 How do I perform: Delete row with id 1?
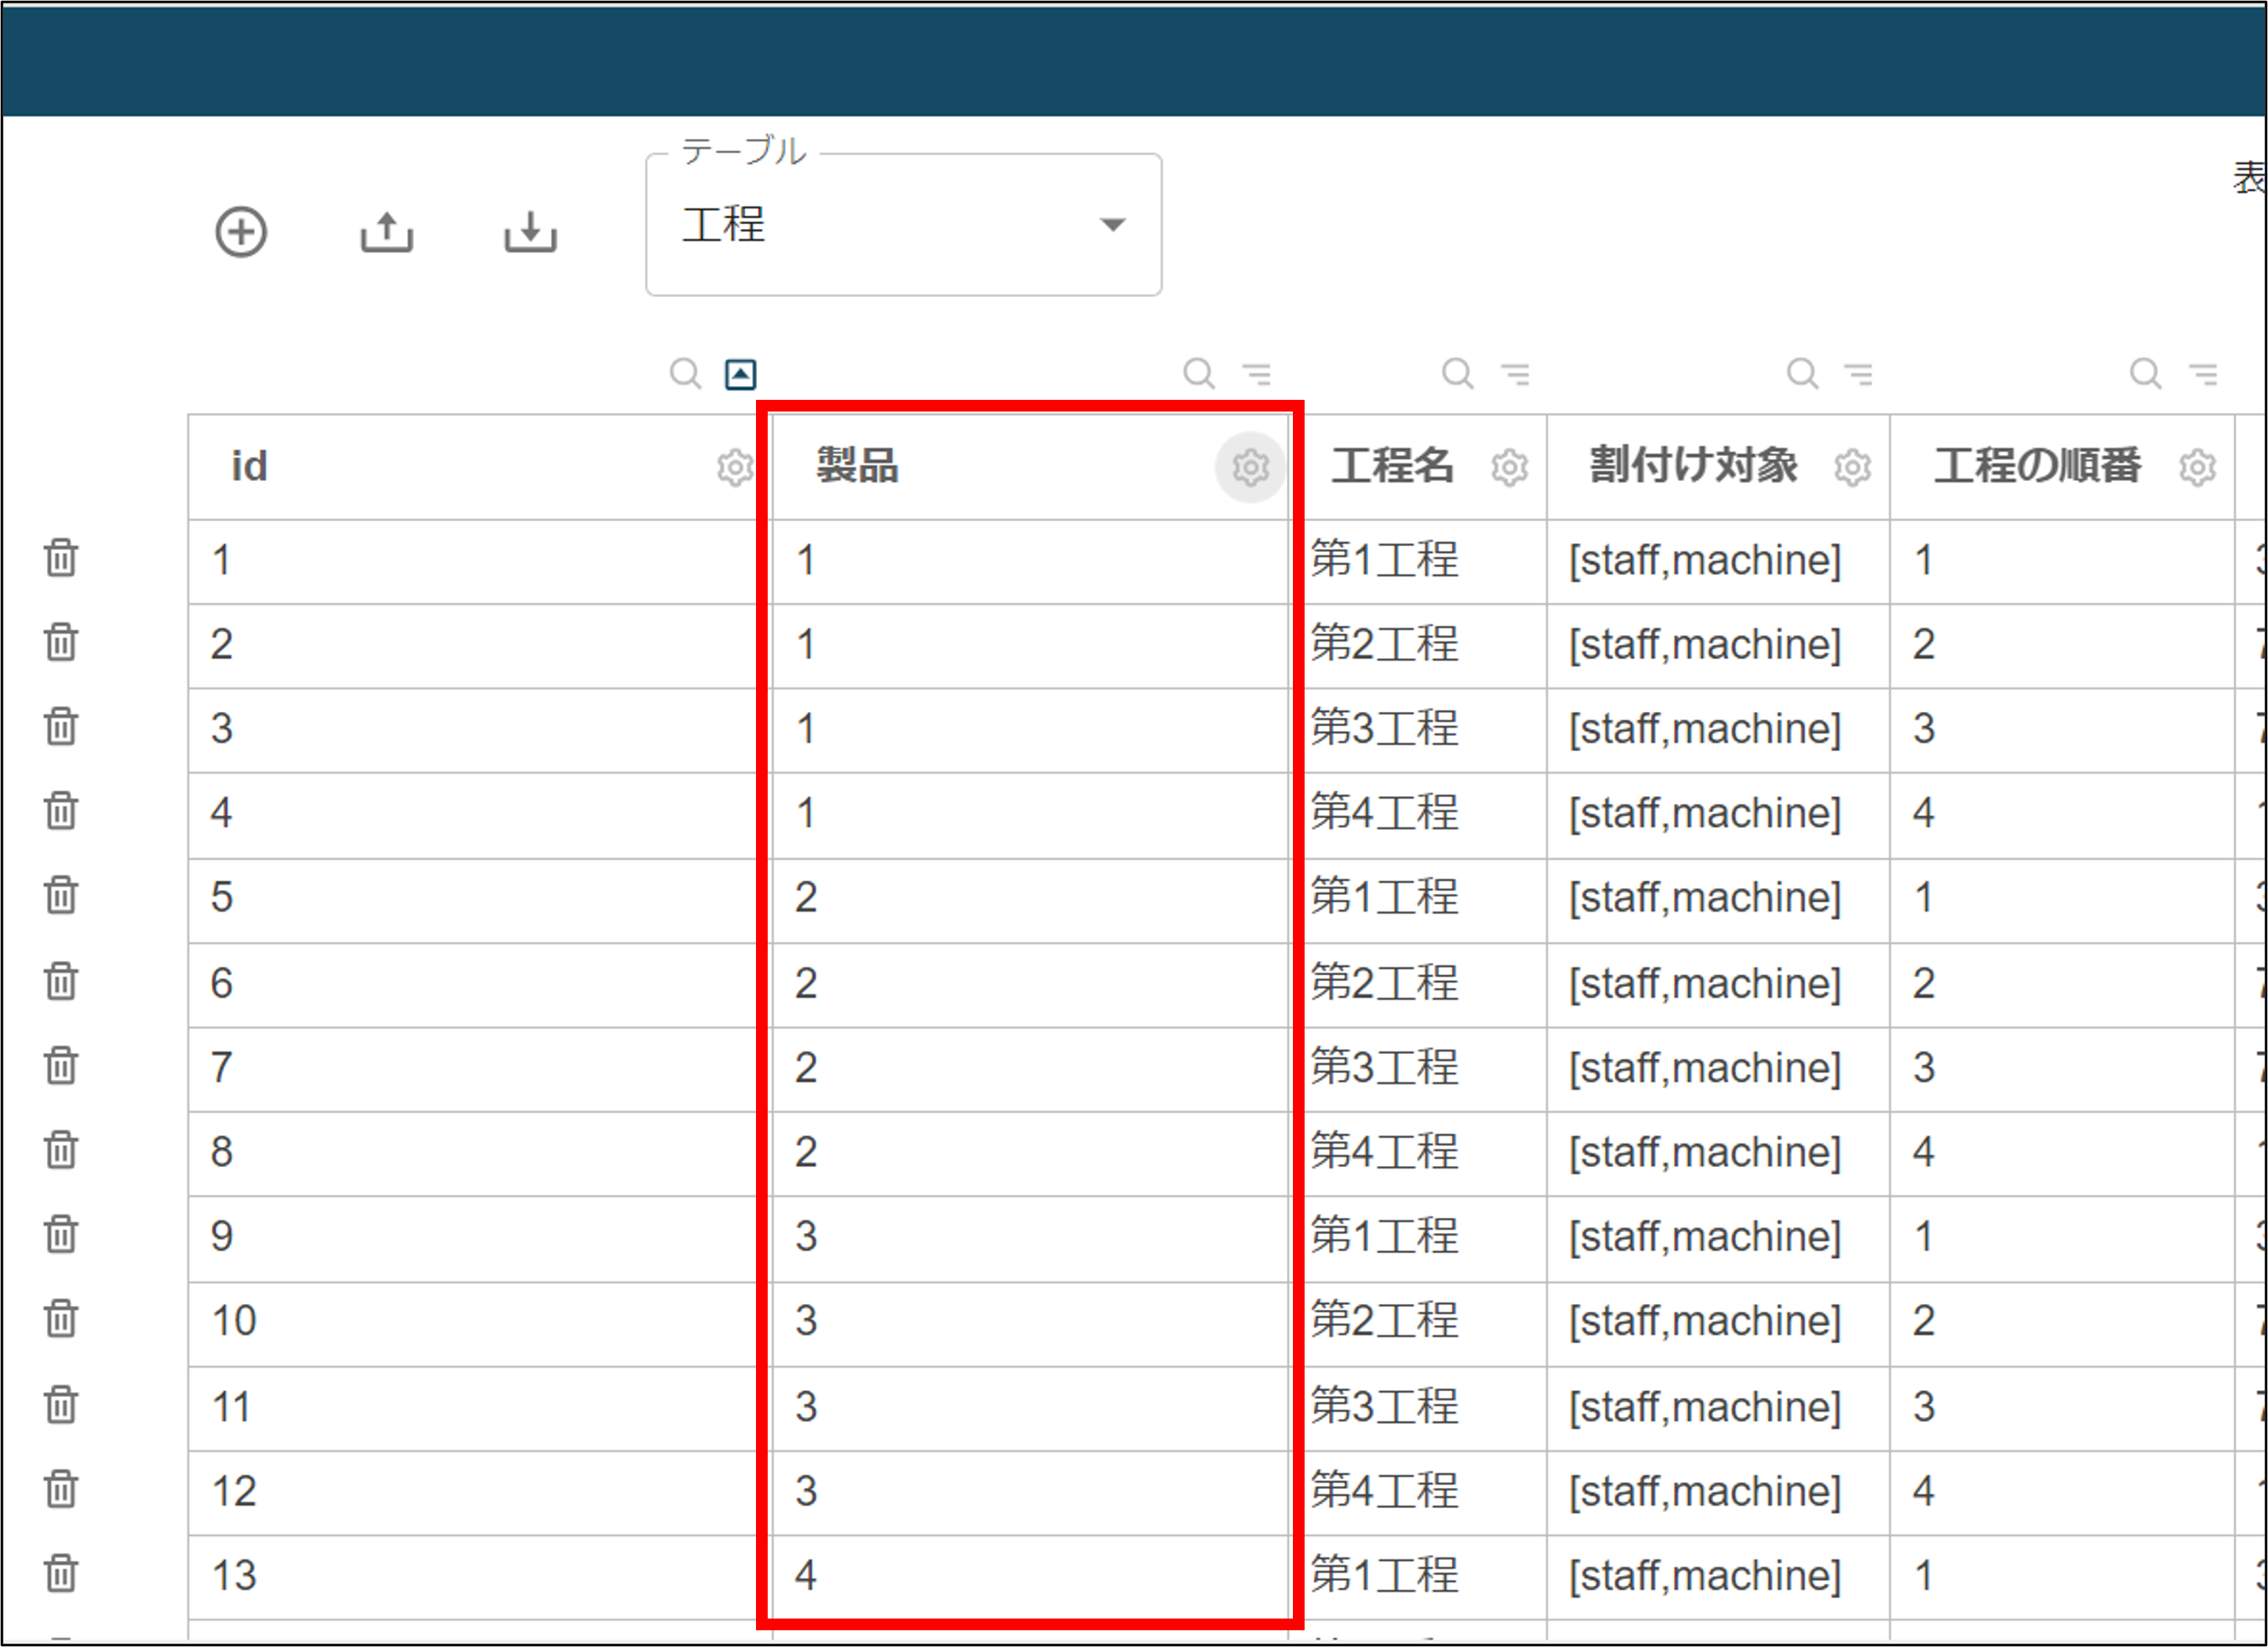[61, 558]
